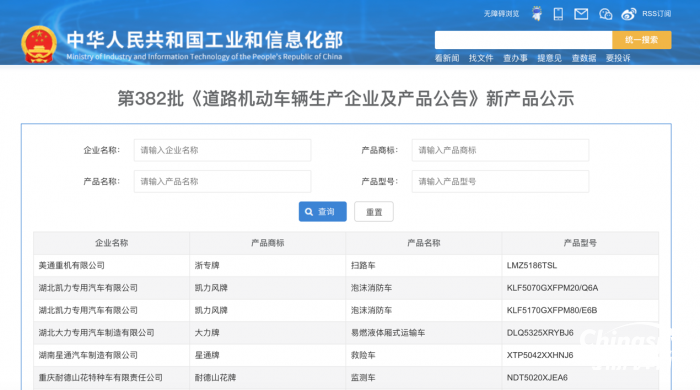
Task: Open the Weibo icon in header
Action: pos(628,14)
